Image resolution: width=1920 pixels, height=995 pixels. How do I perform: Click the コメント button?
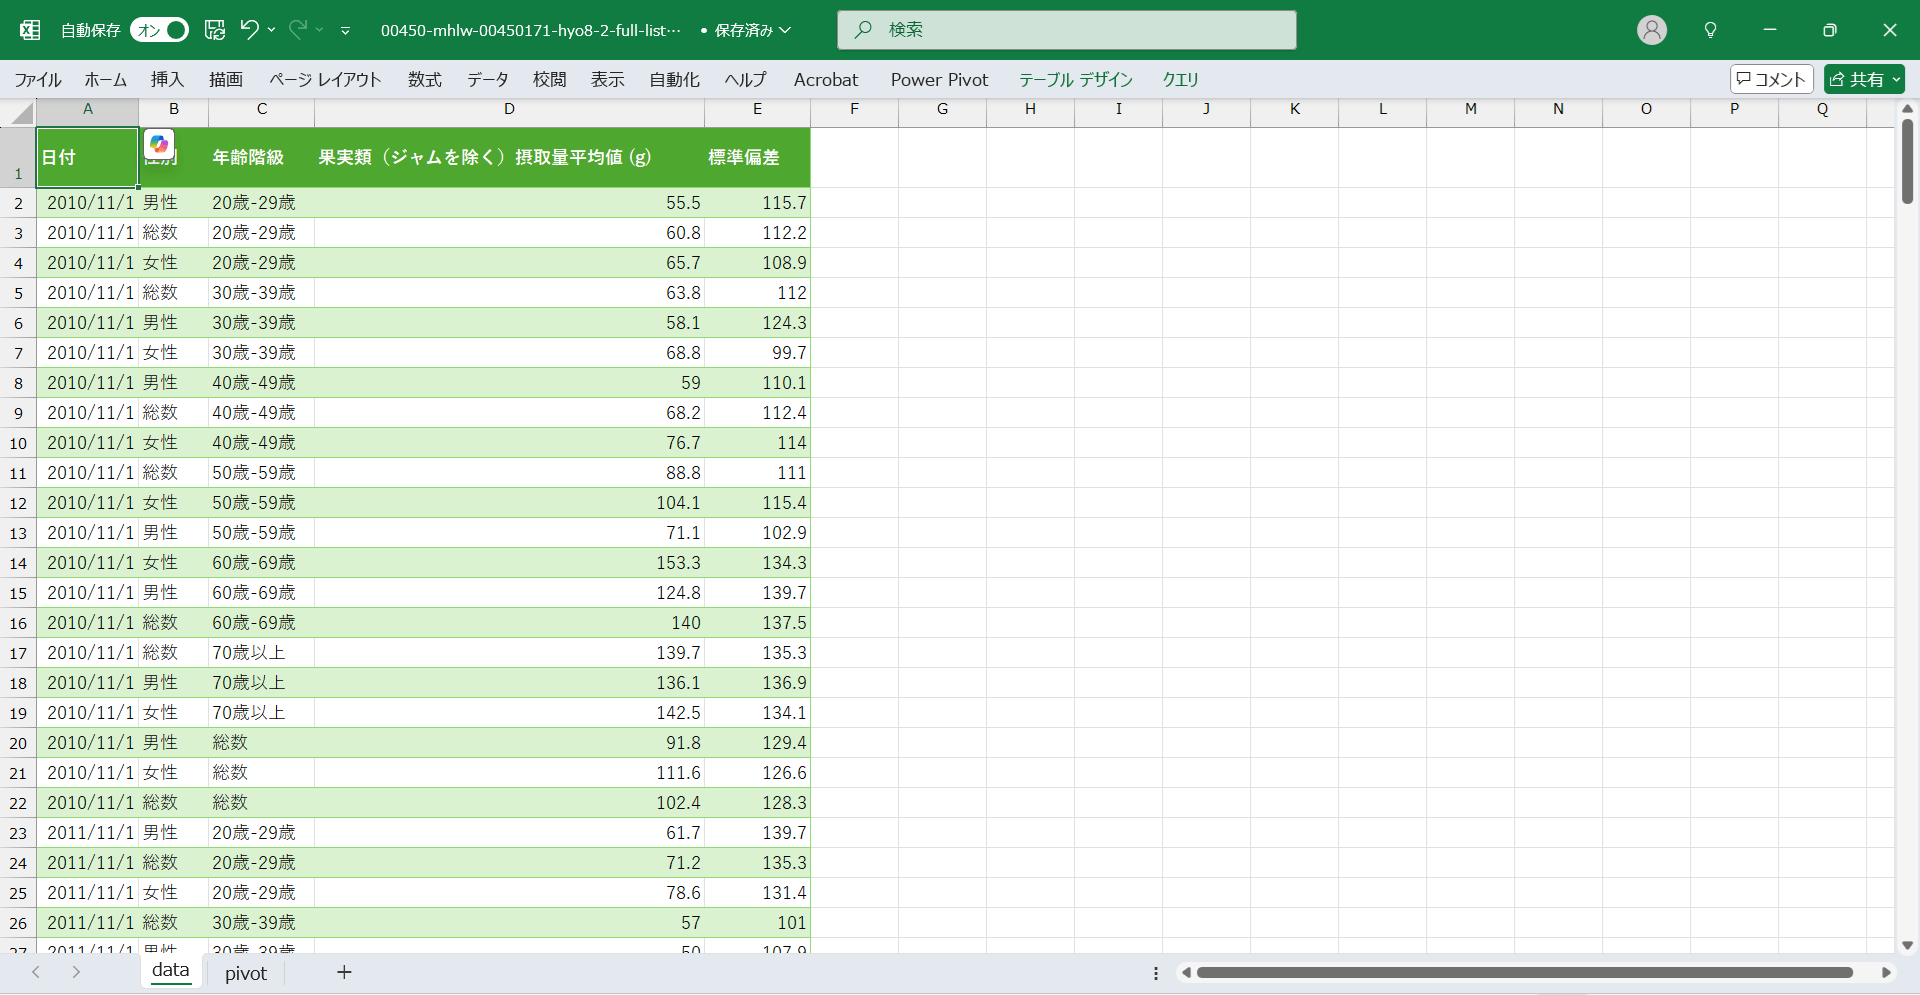pyautogui.click(x=1771, y=79)
